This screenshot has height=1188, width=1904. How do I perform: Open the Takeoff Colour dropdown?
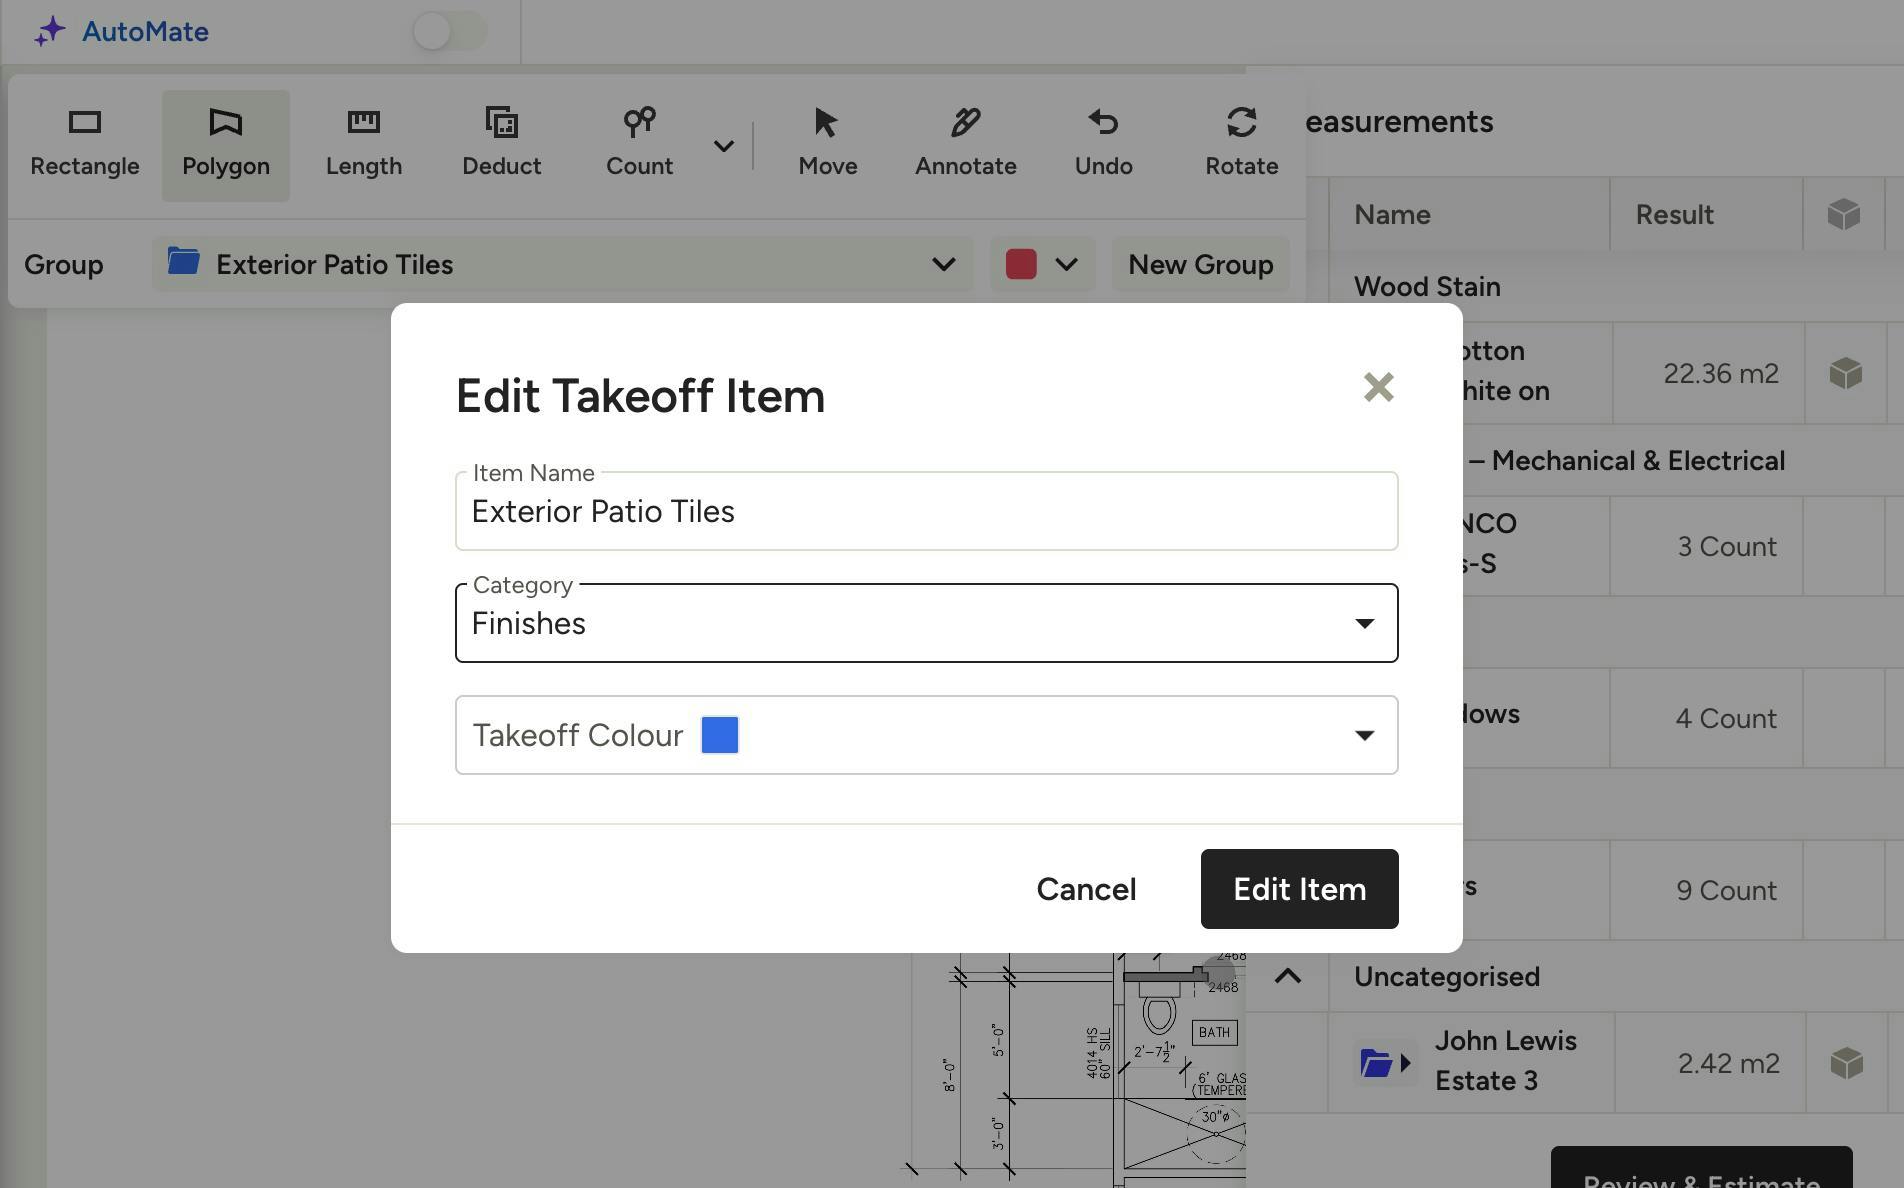pyautogui.click(x=927, y=735)
